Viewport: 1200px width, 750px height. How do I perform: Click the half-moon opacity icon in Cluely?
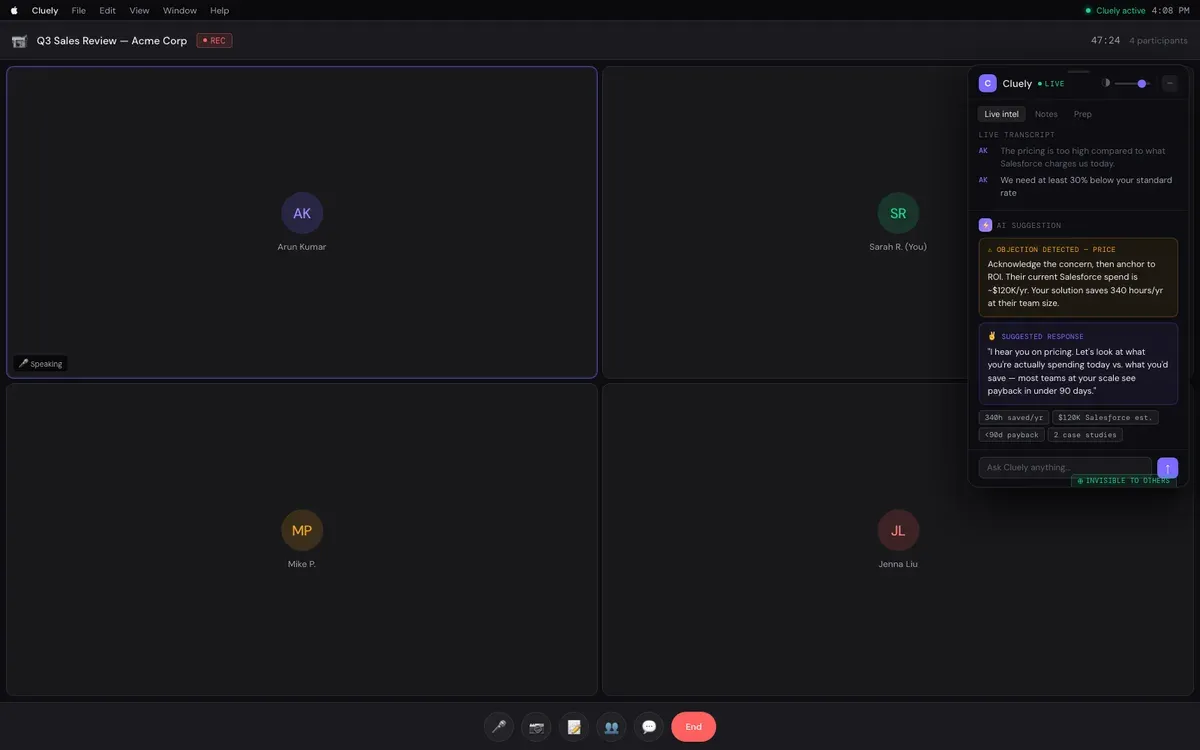pos(1106,84)
